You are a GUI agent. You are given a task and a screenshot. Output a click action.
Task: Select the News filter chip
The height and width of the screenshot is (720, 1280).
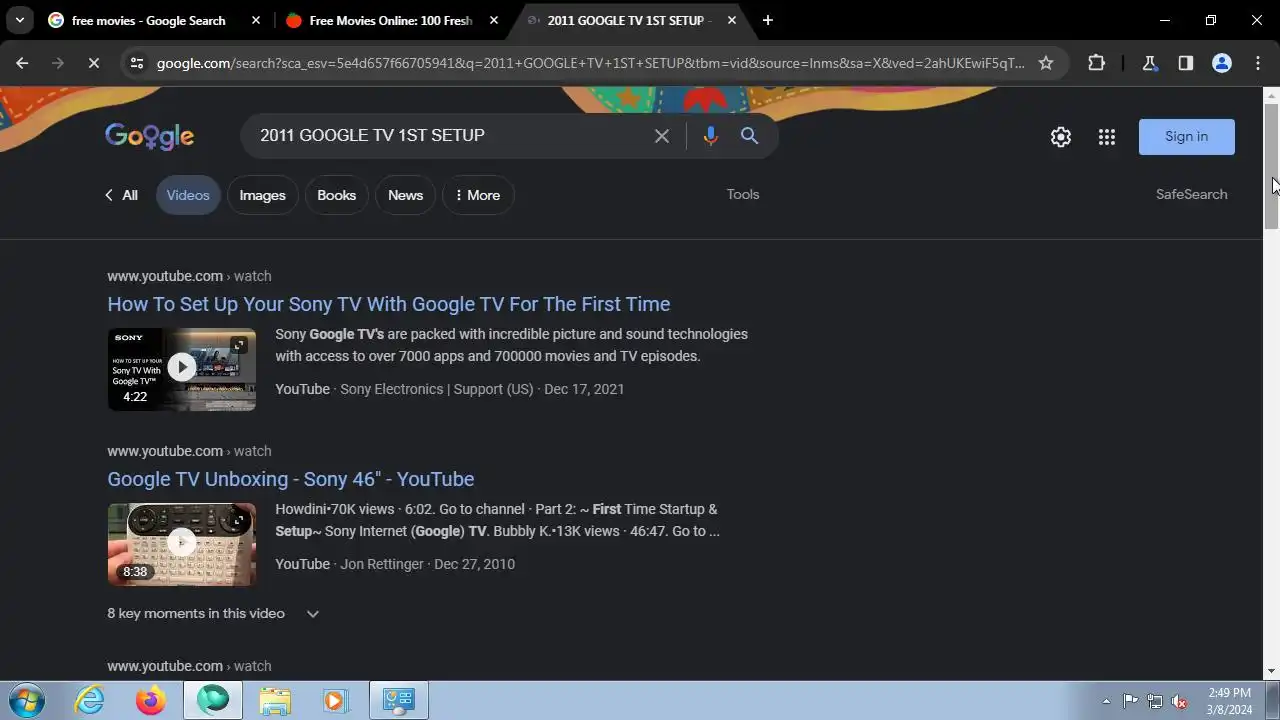[405, 195]
